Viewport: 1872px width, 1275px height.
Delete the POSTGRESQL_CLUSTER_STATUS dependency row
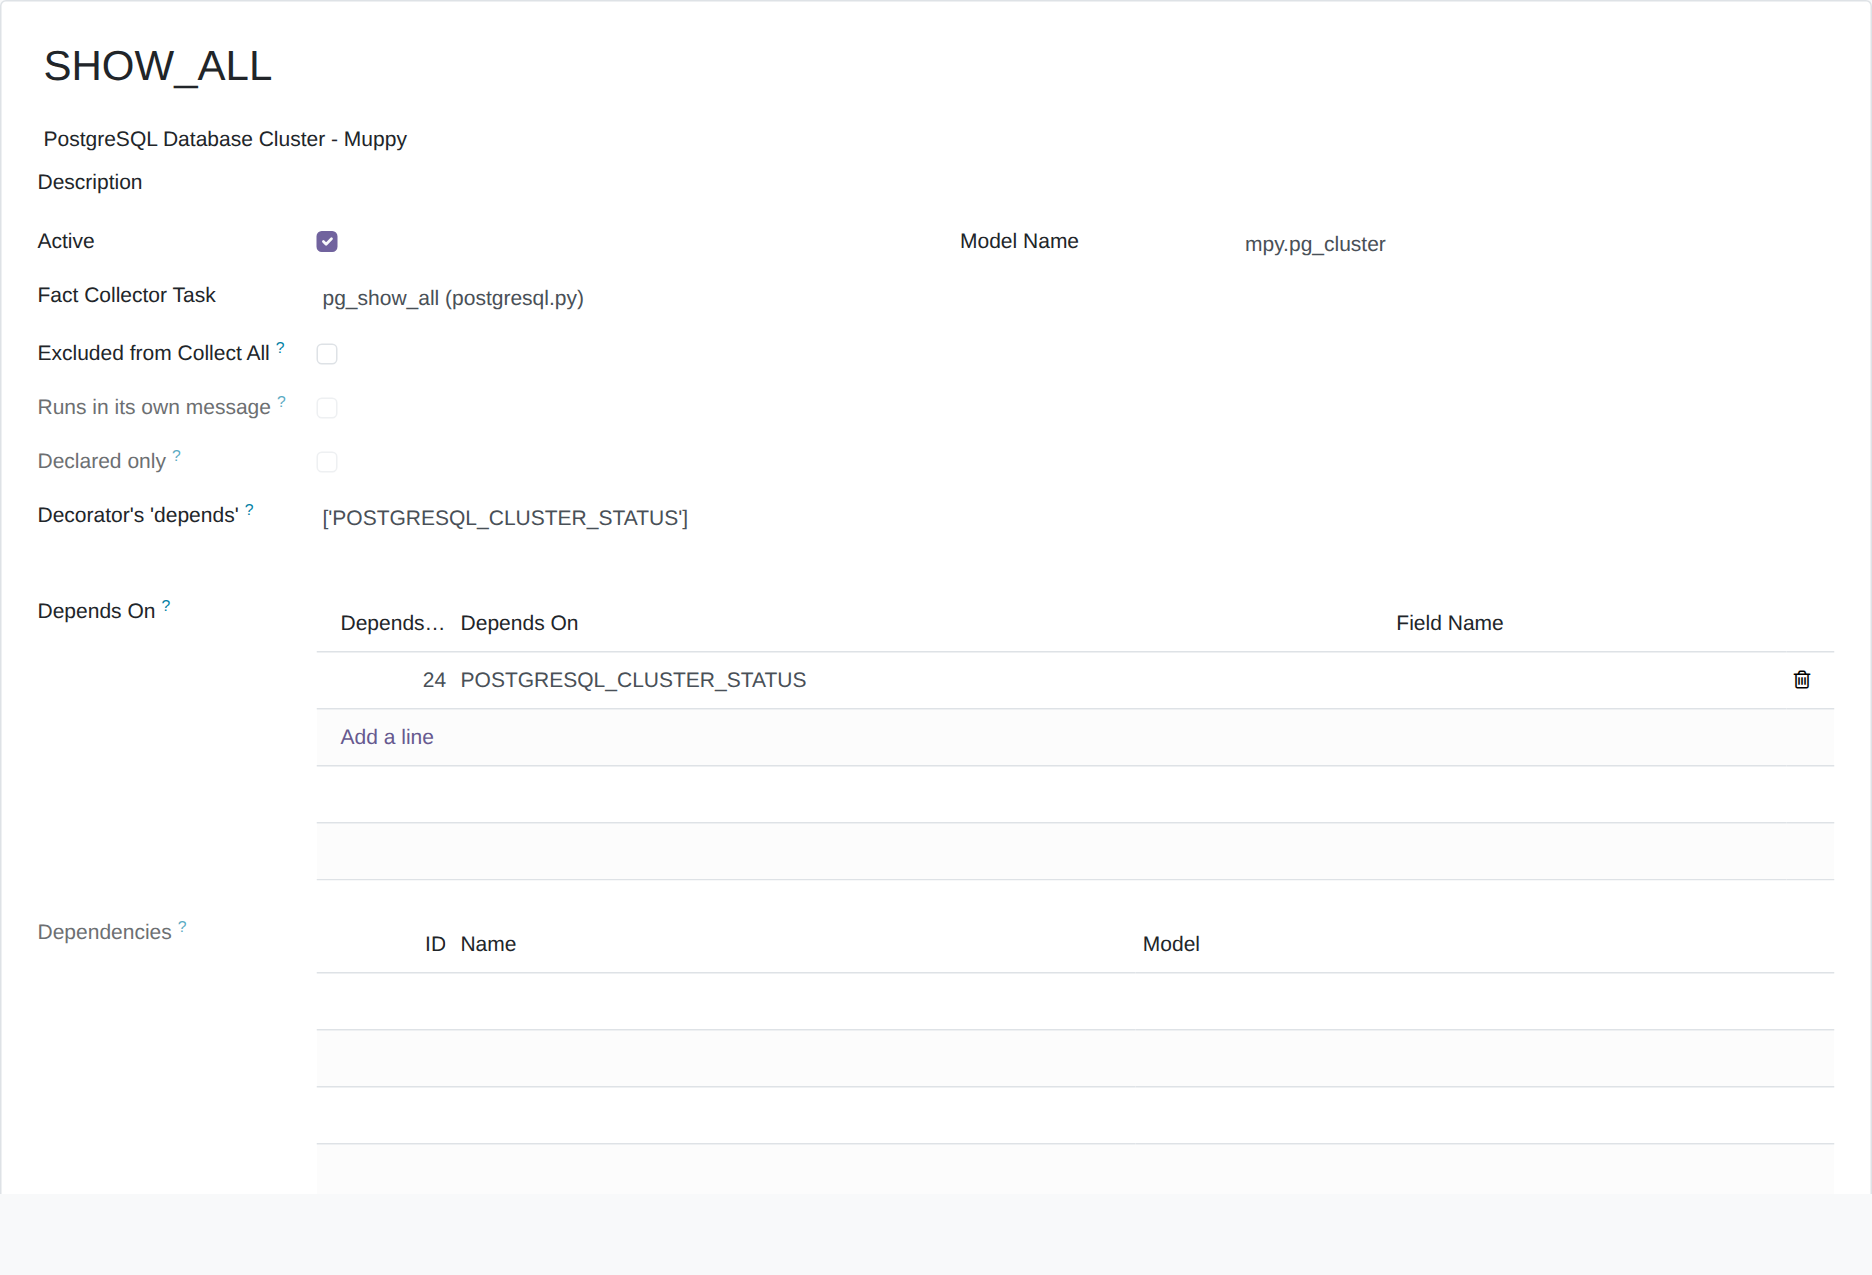point(1801,680)
